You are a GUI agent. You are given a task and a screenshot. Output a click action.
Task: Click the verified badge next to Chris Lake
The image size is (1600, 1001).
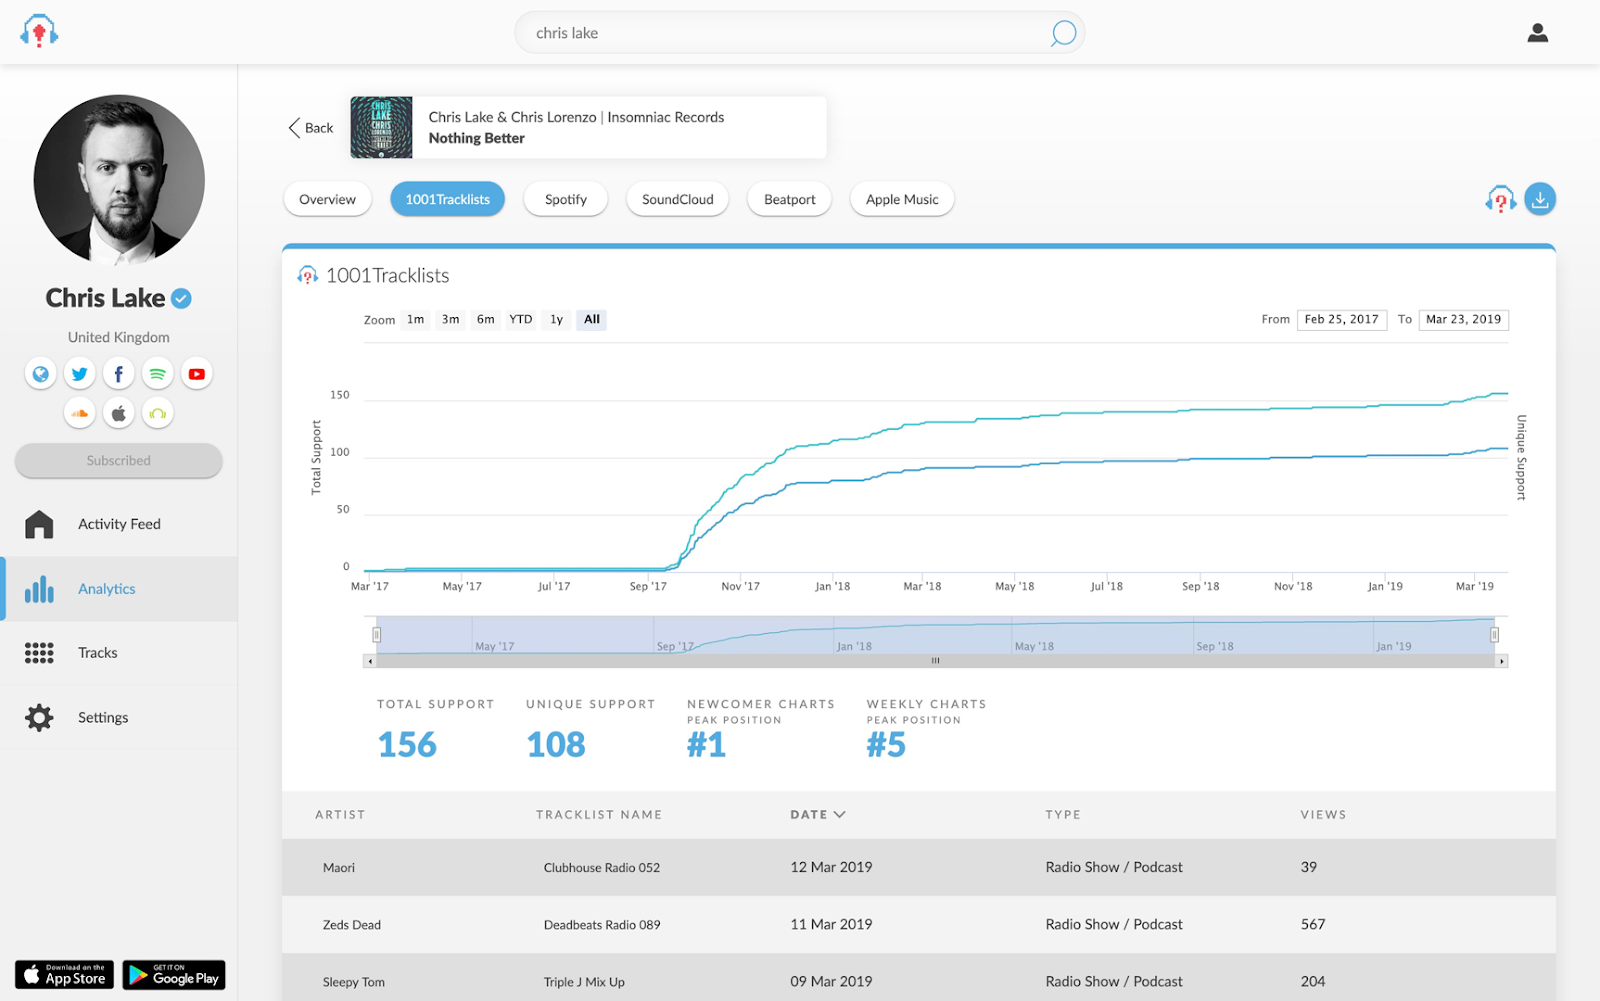(x=181, y=298)
